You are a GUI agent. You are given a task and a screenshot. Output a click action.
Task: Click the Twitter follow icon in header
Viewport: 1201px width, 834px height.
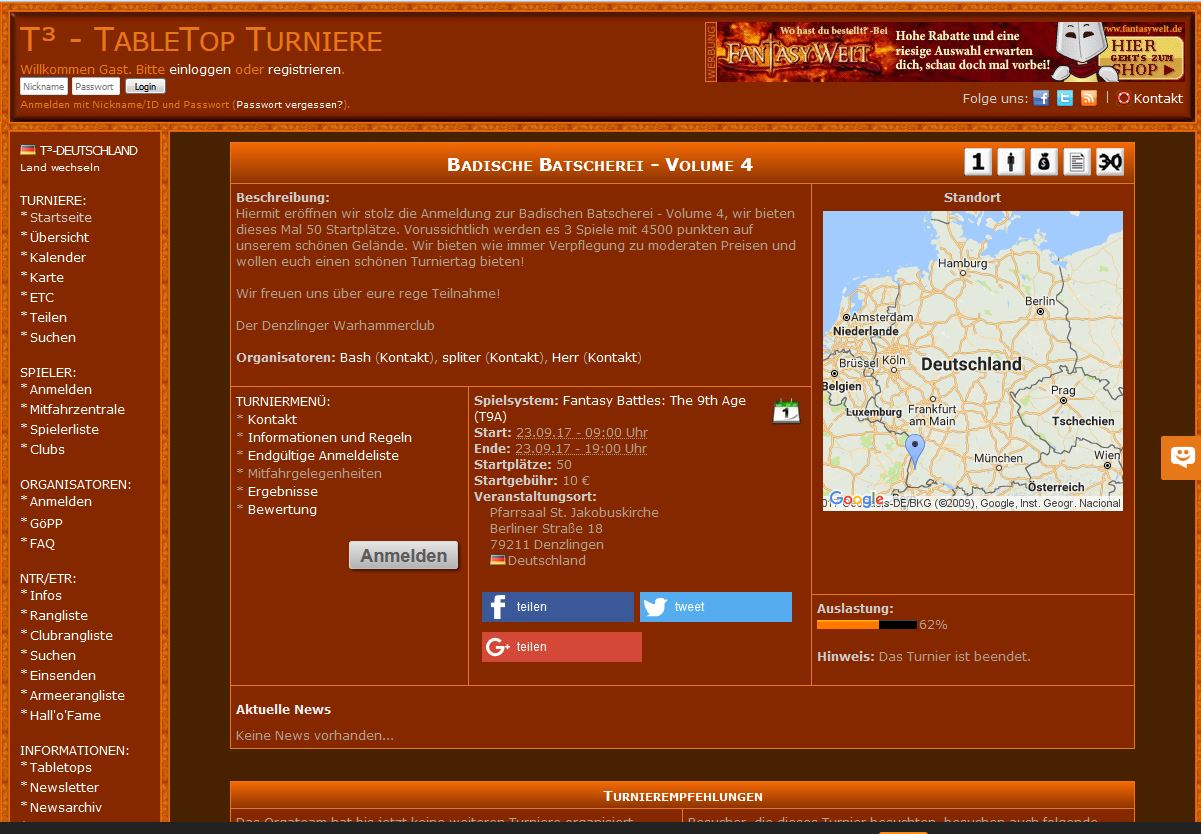pyautogui.click(x=1065, y=98)
